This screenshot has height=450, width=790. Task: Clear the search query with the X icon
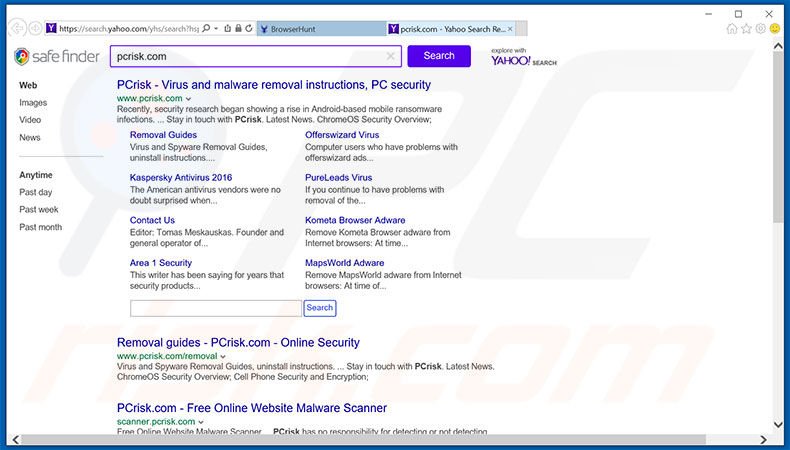[390, 56]
